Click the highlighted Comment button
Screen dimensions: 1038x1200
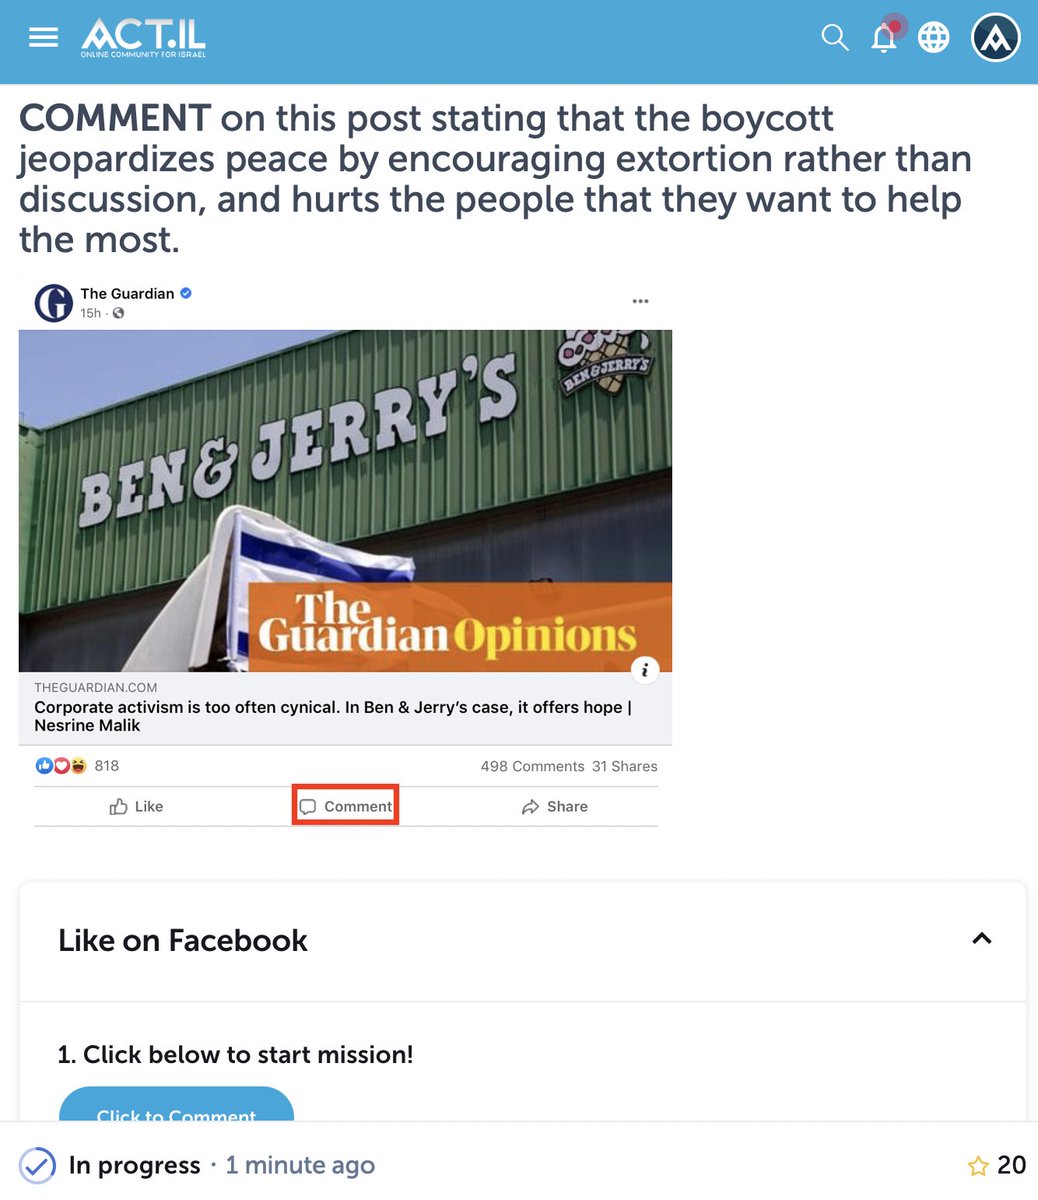(346, 806)
